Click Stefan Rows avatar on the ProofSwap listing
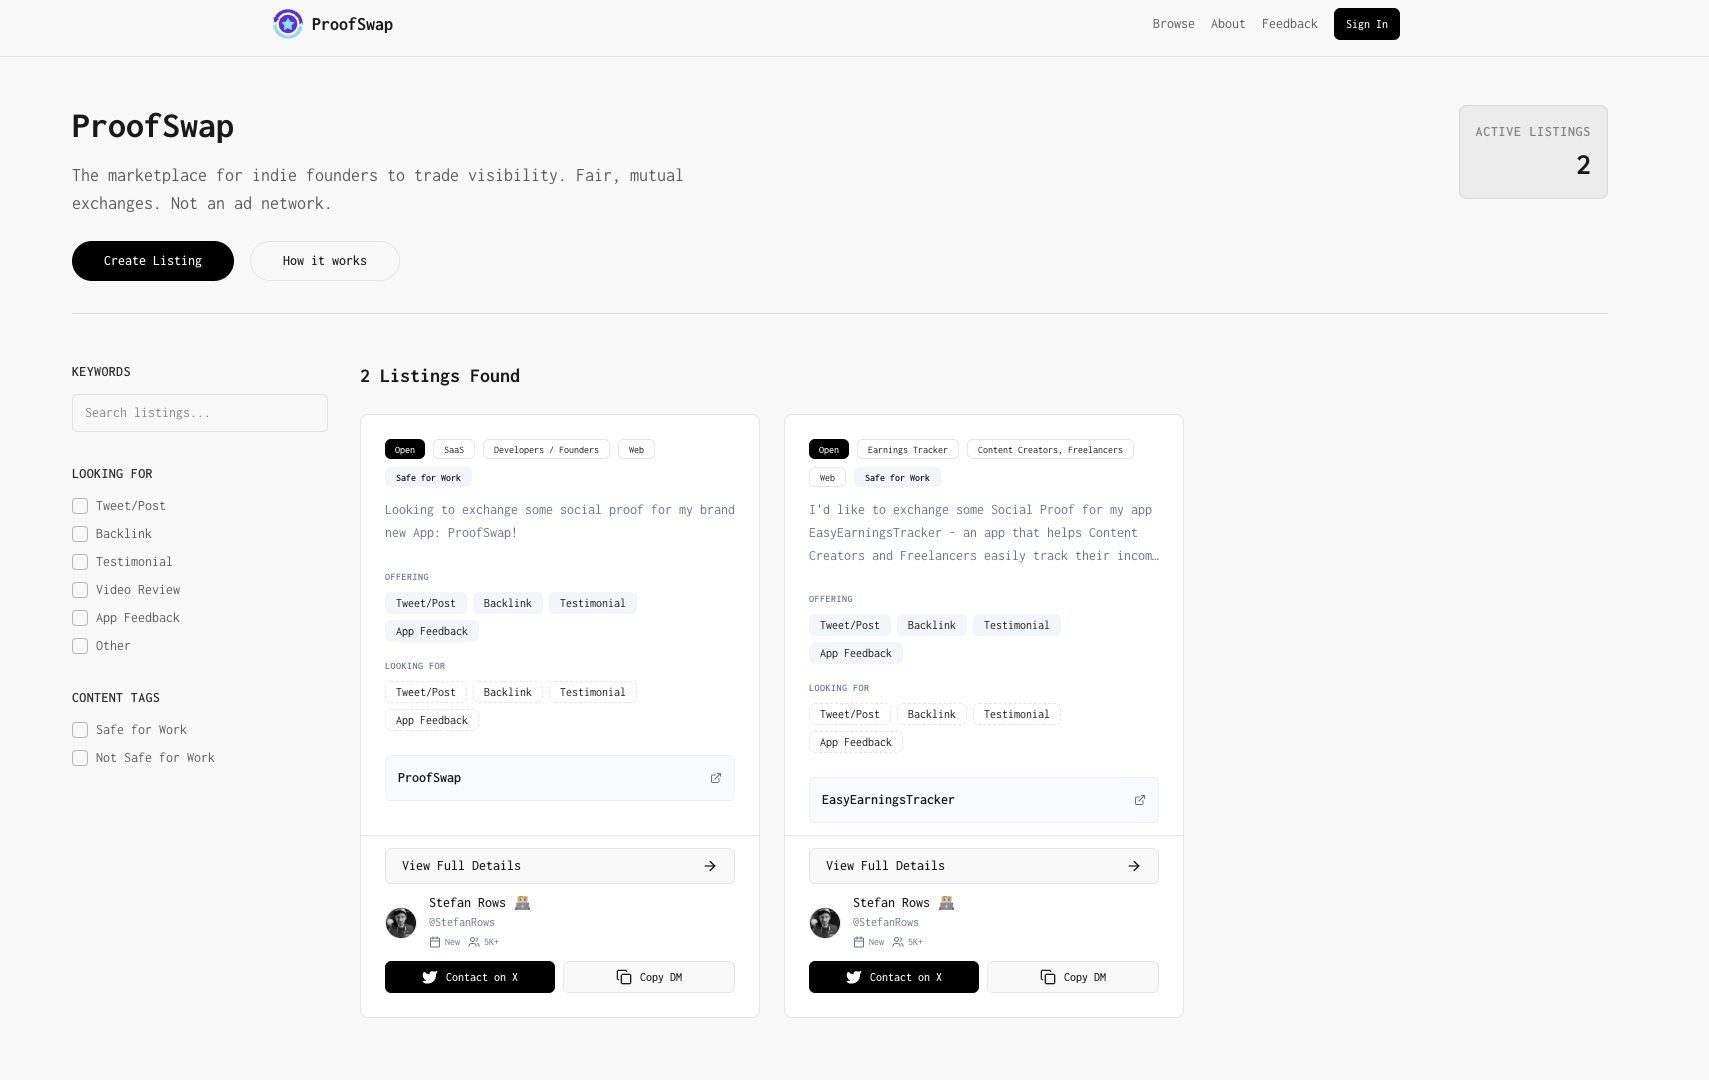The image size is (1709, 1080). 400,922
